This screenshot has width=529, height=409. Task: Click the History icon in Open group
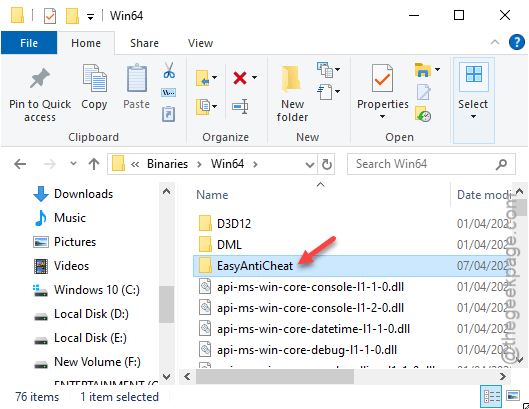coord(423,114)
